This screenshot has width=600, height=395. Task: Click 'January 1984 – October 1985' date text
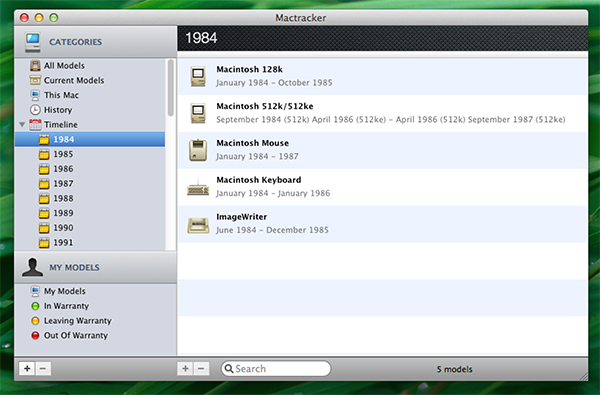(x=274, y=83)
